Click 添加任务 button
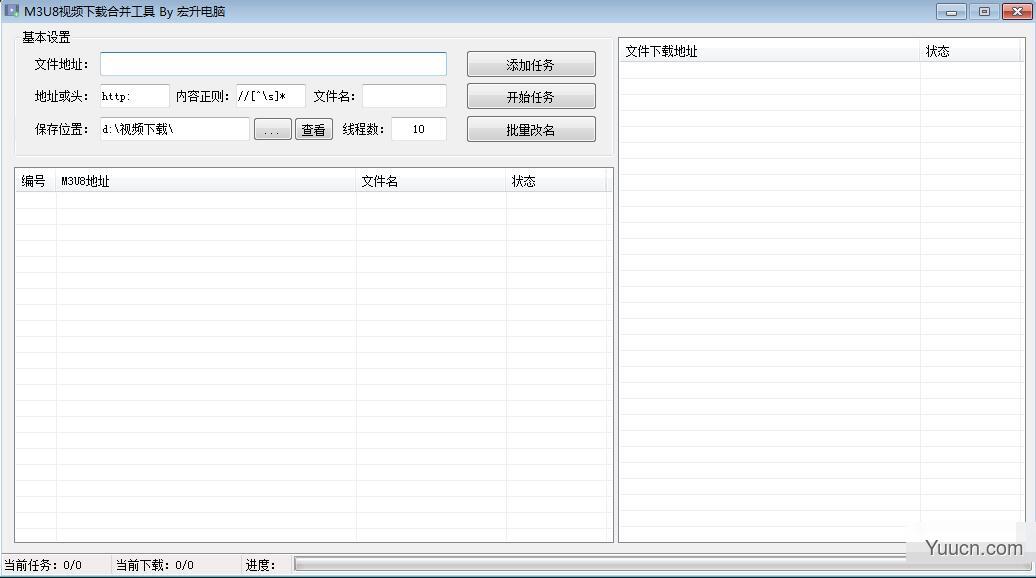This screenshot has width=1036, height=578. [x=531, y=64]
